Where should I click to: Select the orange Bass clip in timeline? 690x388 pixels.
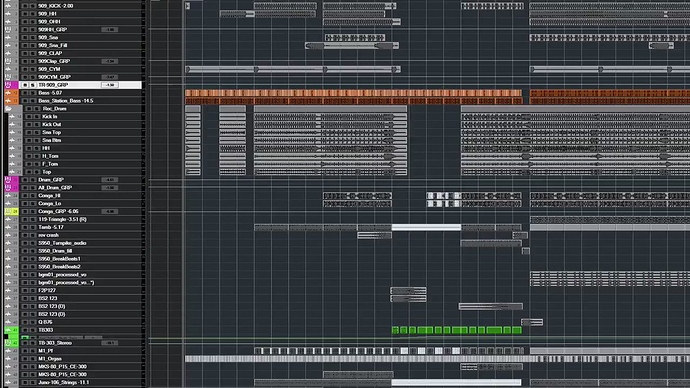coord(353,93)
